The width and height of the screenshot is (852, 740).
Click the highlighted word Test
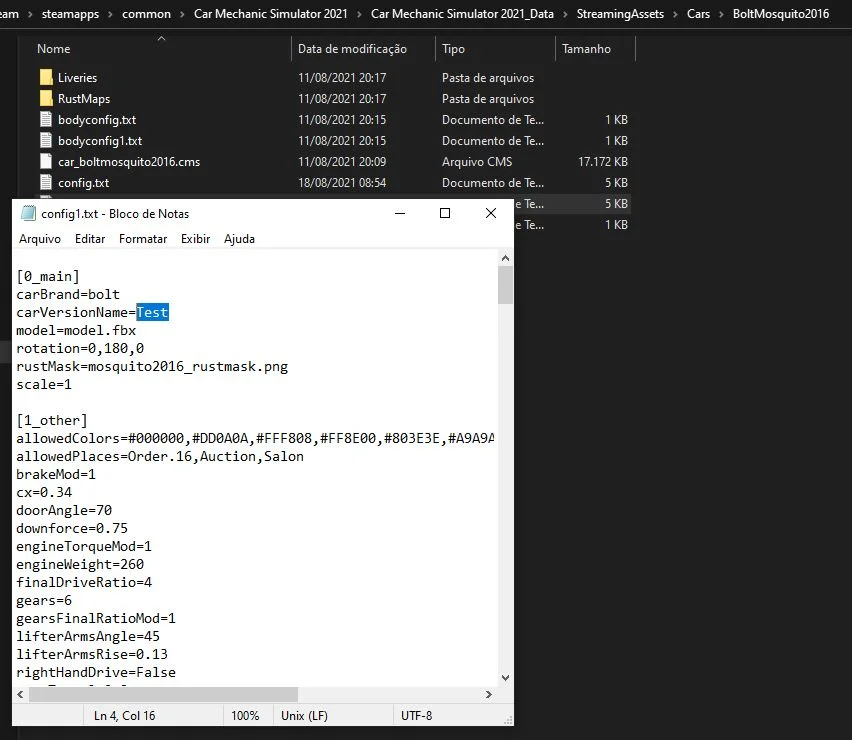point(153,312)
